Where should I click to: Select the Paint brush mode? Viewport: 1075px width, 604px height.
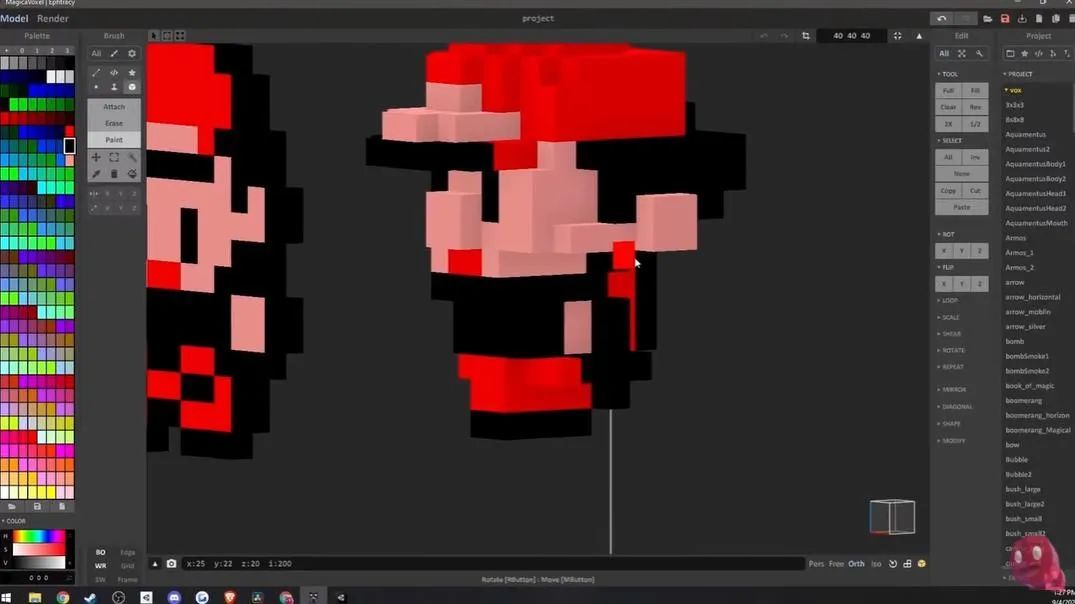coord(114,140)
